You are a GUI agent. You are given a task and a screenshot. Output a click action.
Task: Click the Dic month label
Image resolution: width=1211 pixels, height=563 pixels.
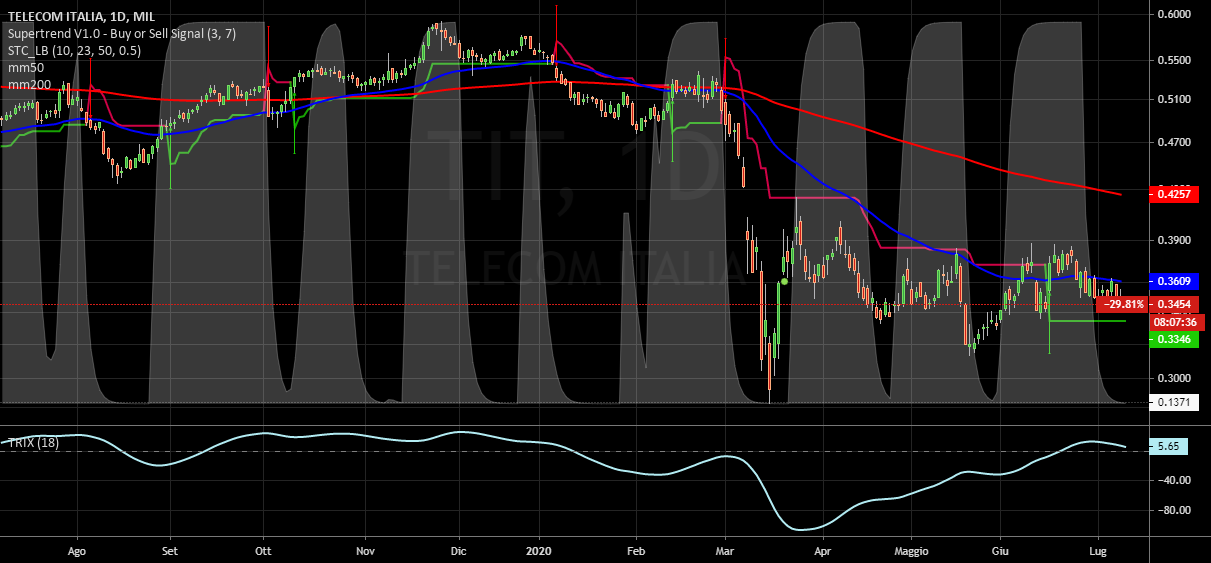pyautogui.click(x=459, y=550)
